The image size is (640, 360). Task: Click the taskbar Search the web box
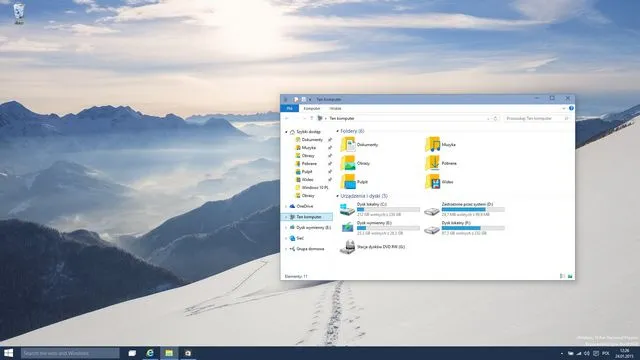(x=70, y=353)
